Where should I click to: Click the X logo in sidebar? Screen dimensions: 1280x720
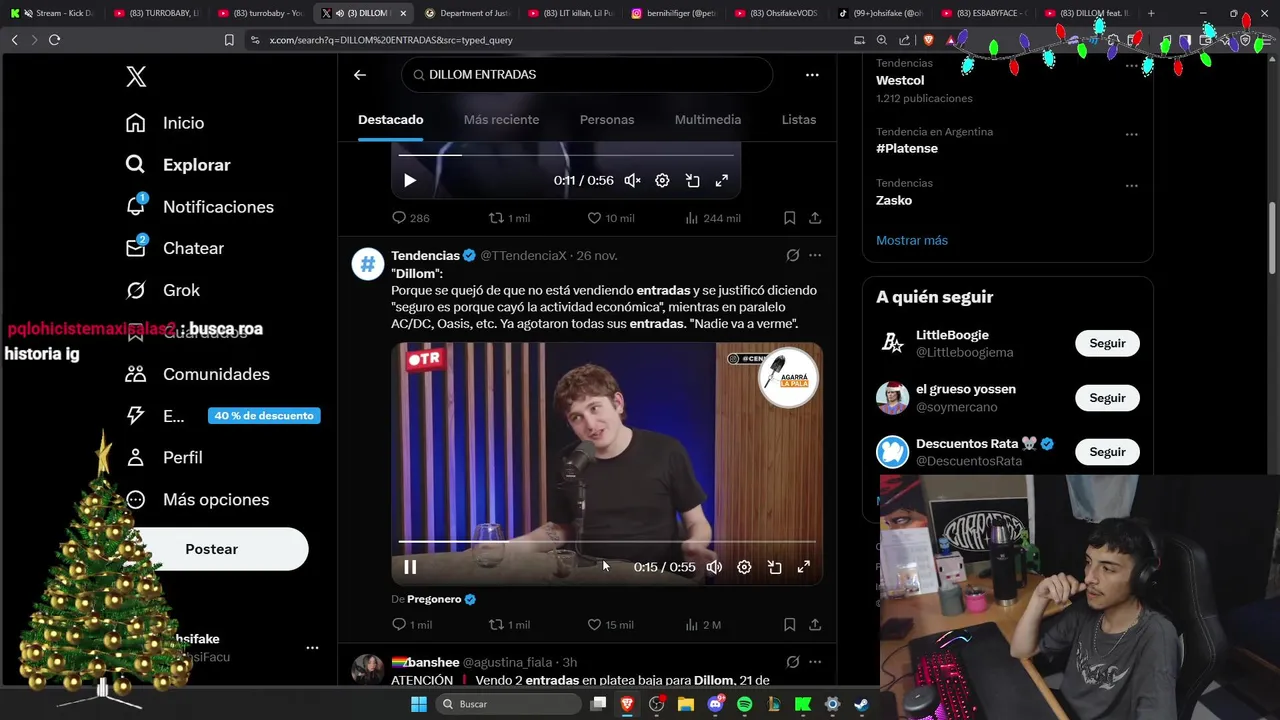point(136,77)
